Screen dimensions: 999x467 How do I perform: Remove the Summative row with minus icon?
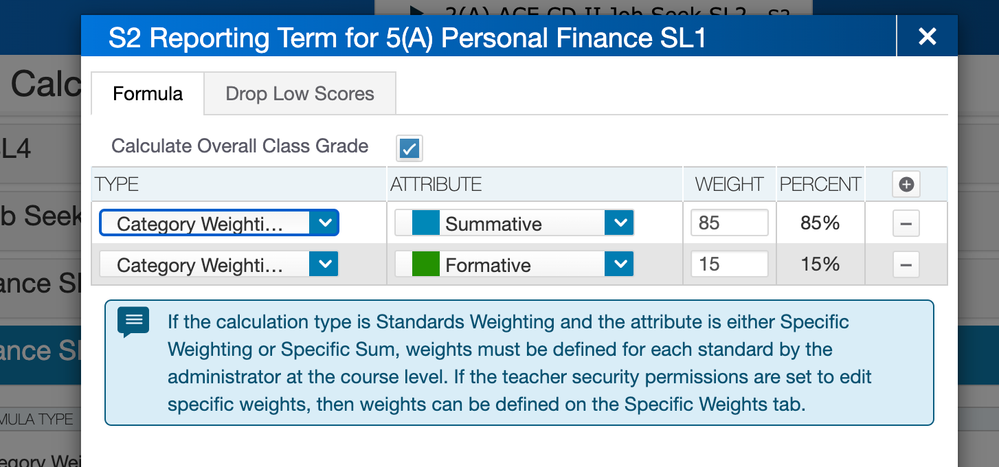point(906,223)
